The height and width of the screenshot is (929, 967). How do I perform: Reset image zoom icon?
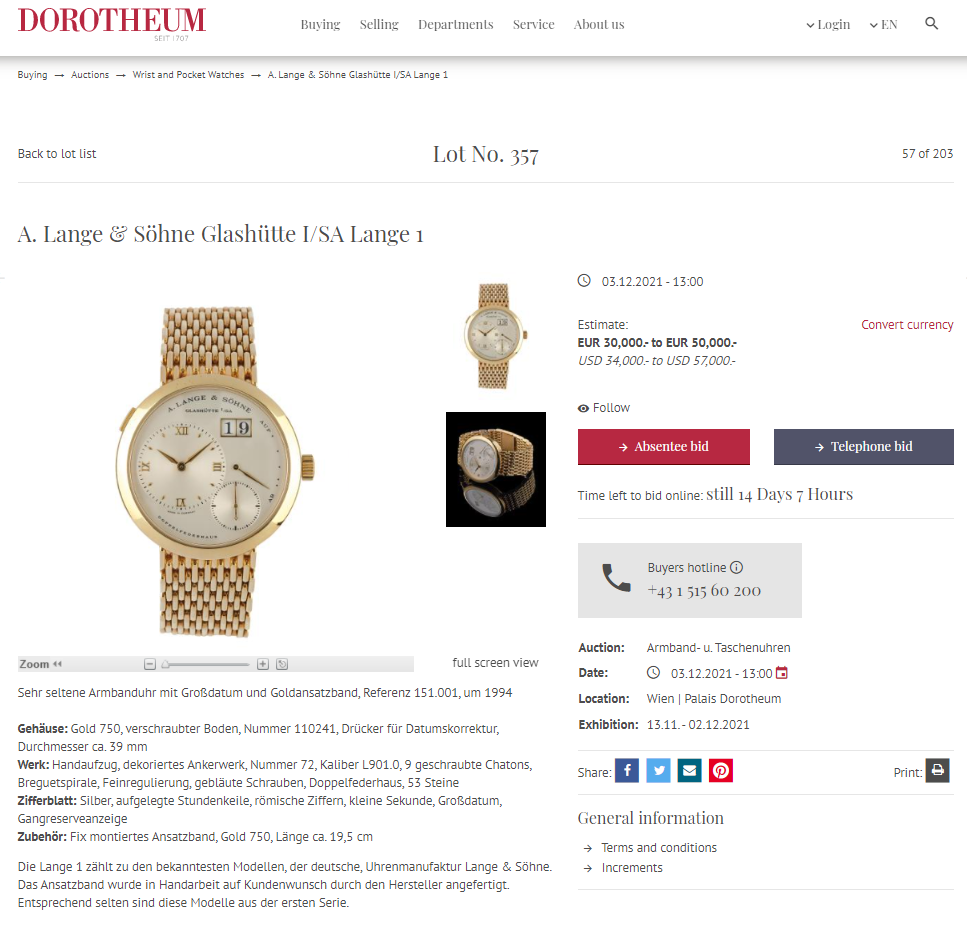[282, 664]
